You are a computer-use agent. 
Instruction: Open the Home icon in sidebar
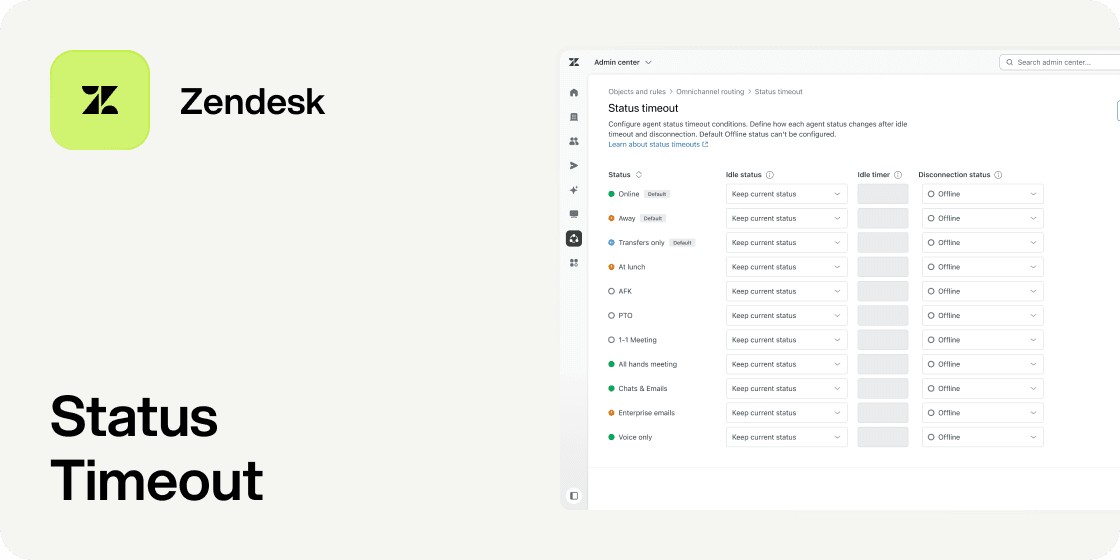(574, 92)
